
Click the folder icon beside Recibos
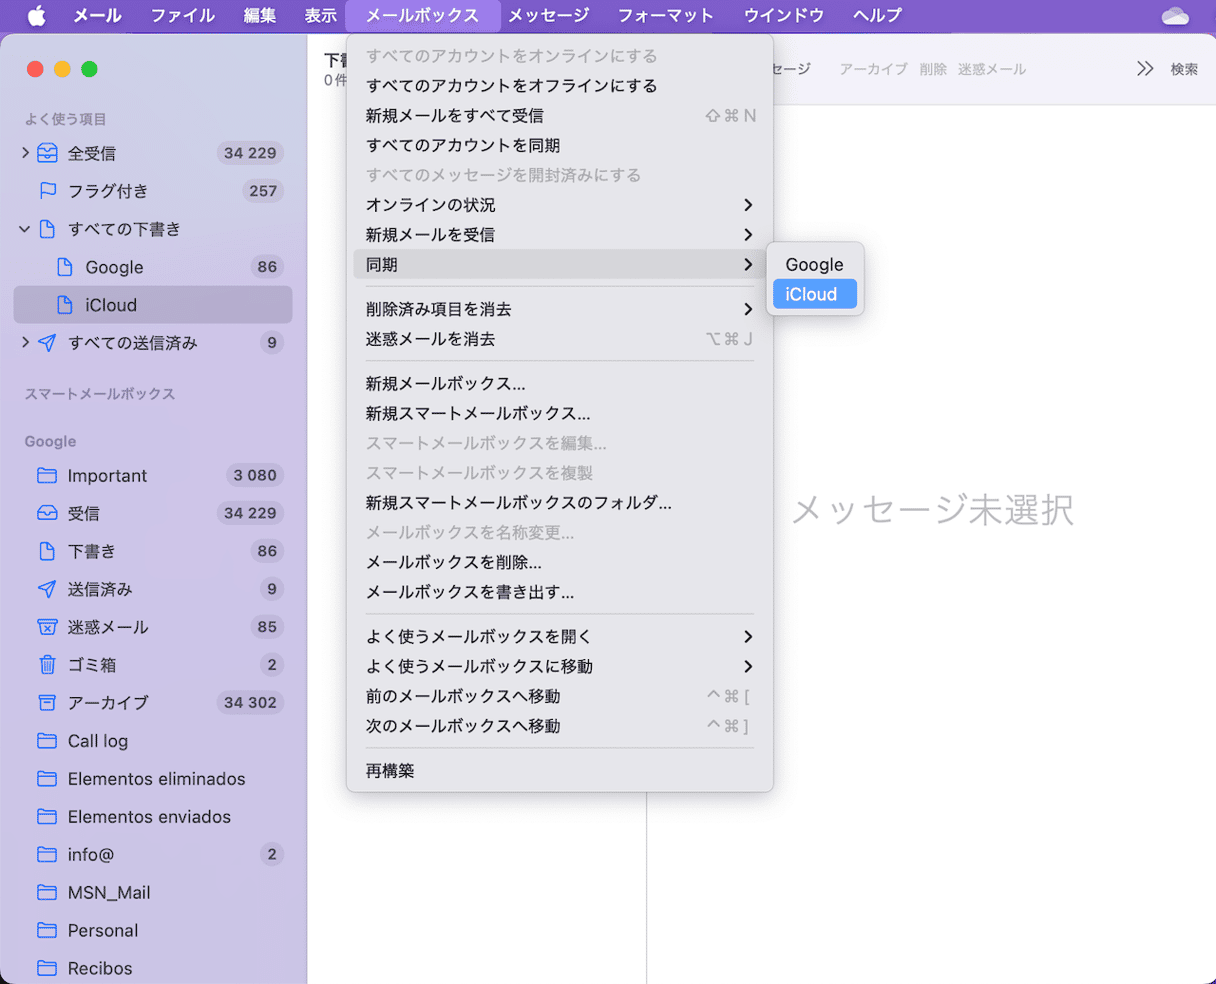tap(47, 968)
